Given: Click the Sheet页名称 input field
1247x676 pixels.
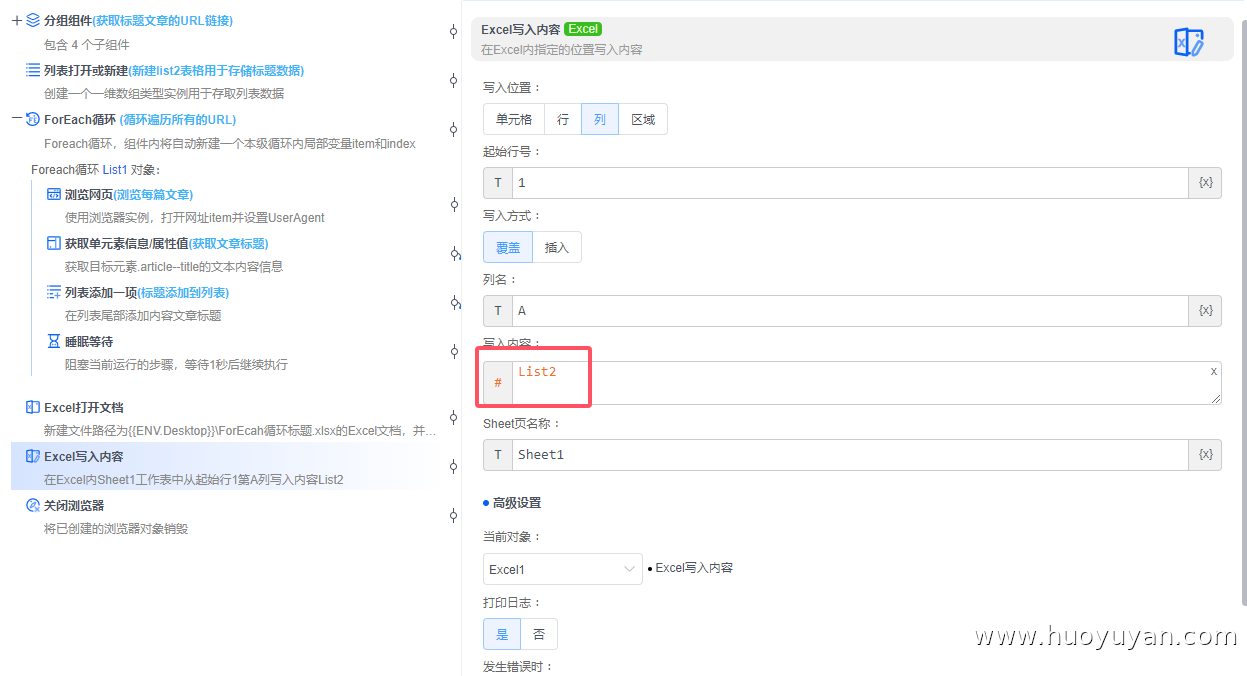Looking at the screenshot, I should pyautogui.click(x=850, y=455).
